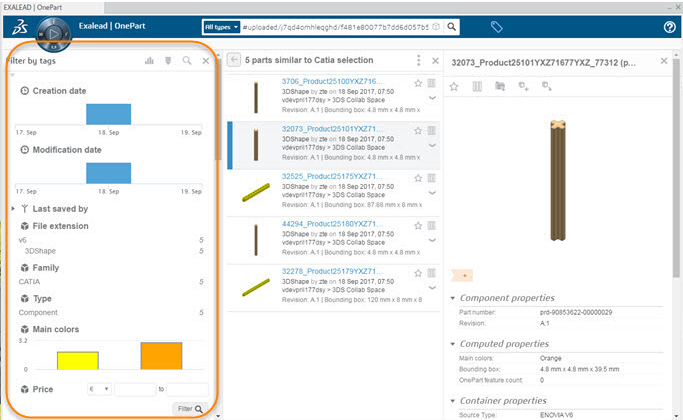Click compare icon for 3706_Product25100YXZ716
This screenshot has height=420, width=683.
click(432, 83)
